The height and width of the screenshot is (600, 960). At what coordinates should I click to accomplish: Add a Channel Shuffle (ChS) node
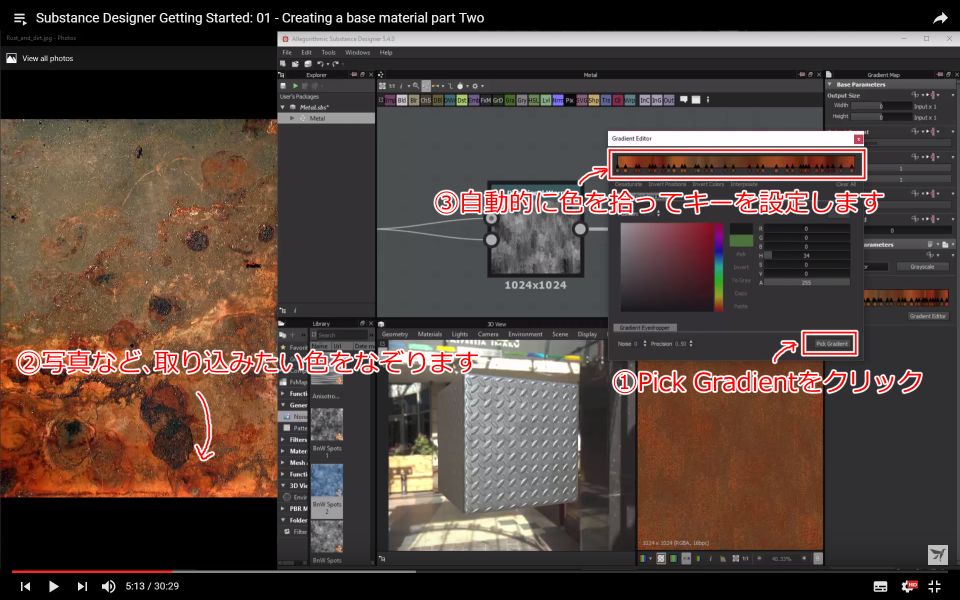point(426,100)
